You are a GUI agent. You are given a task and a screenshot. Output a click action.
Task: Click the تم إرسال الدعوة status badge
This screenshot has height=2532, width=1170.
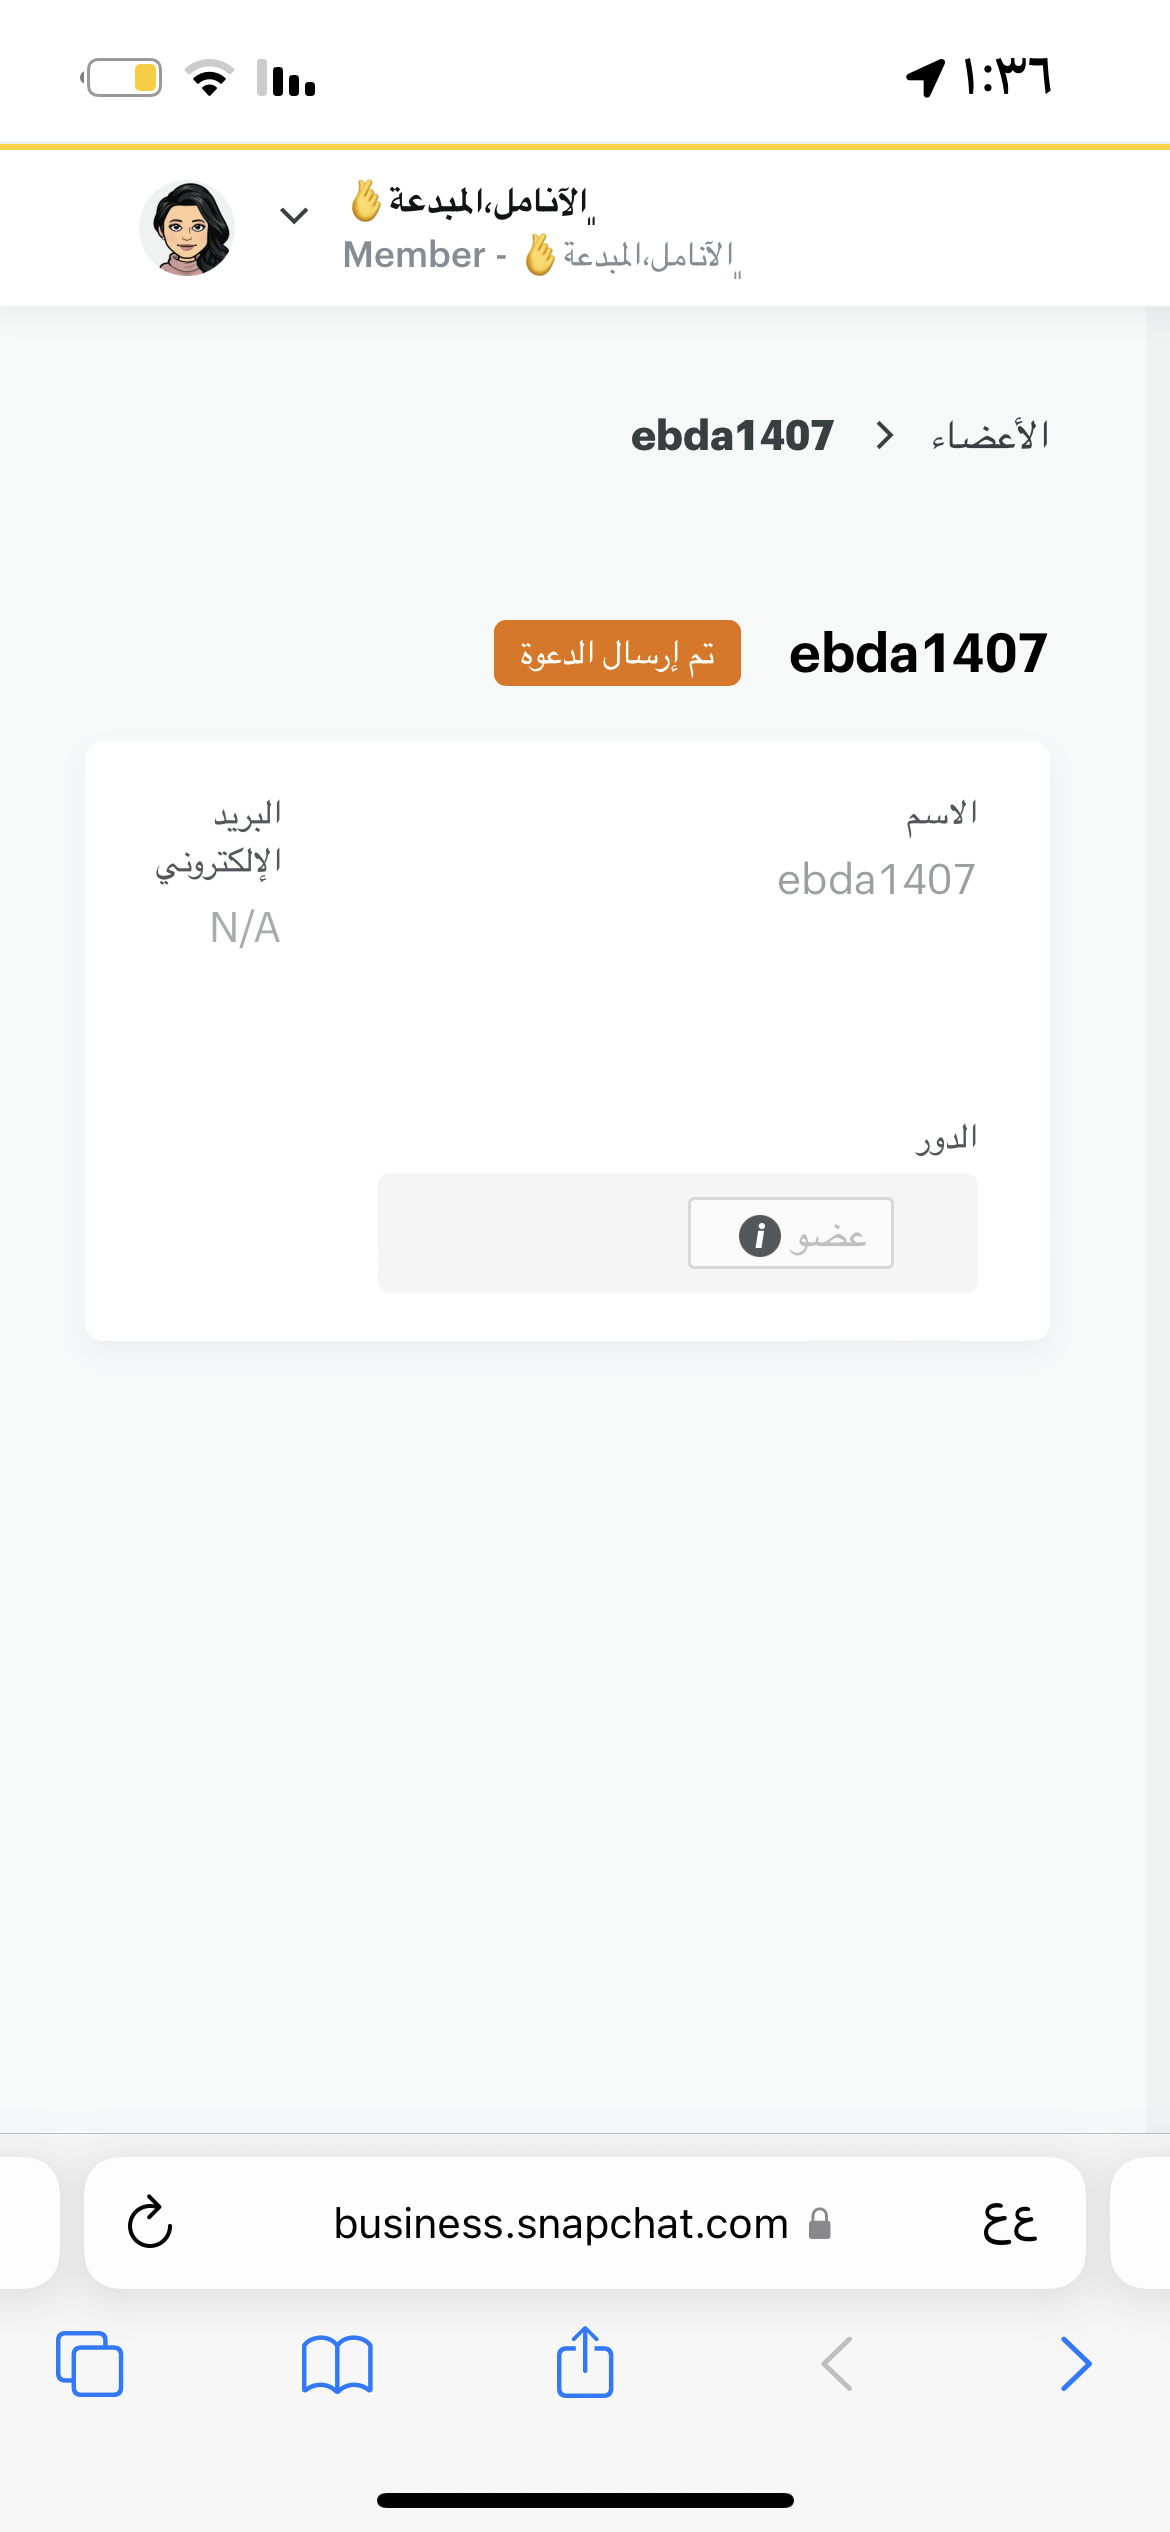pos(617,653)
